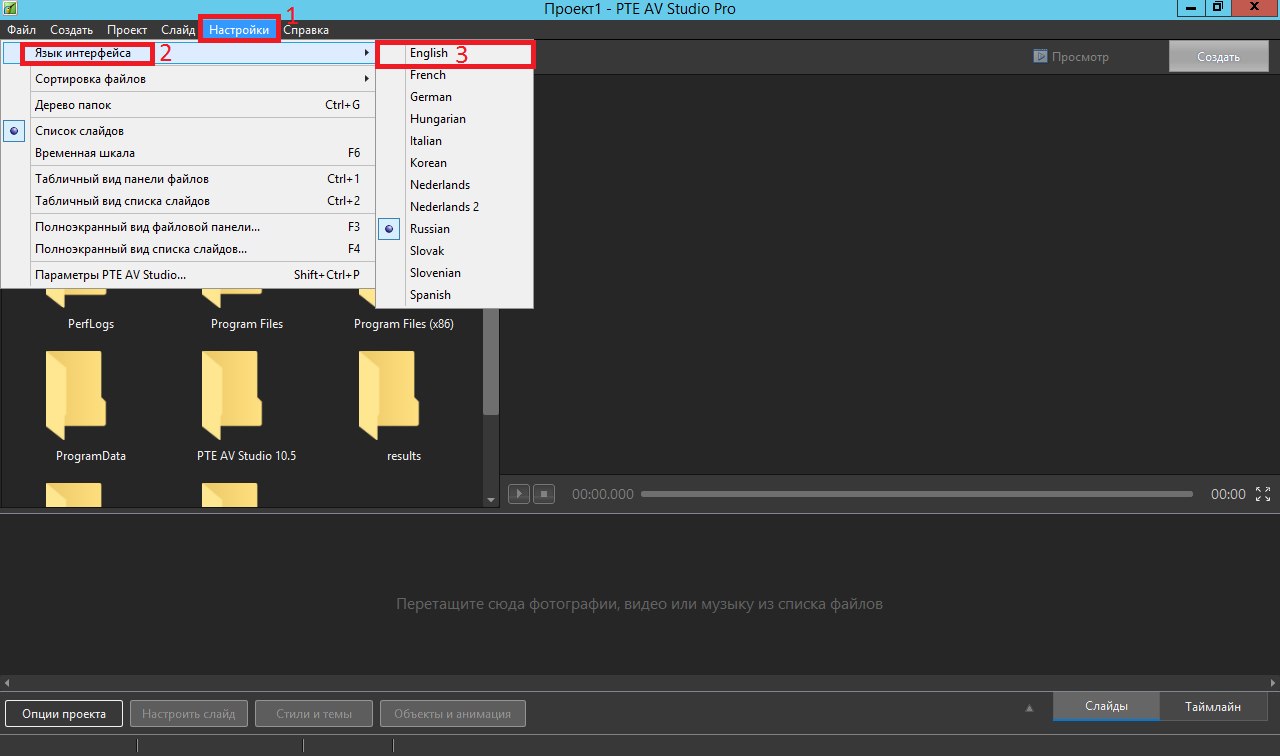Select Korean interface language
Screen dimensions: 1280x756
click(455, 163)
